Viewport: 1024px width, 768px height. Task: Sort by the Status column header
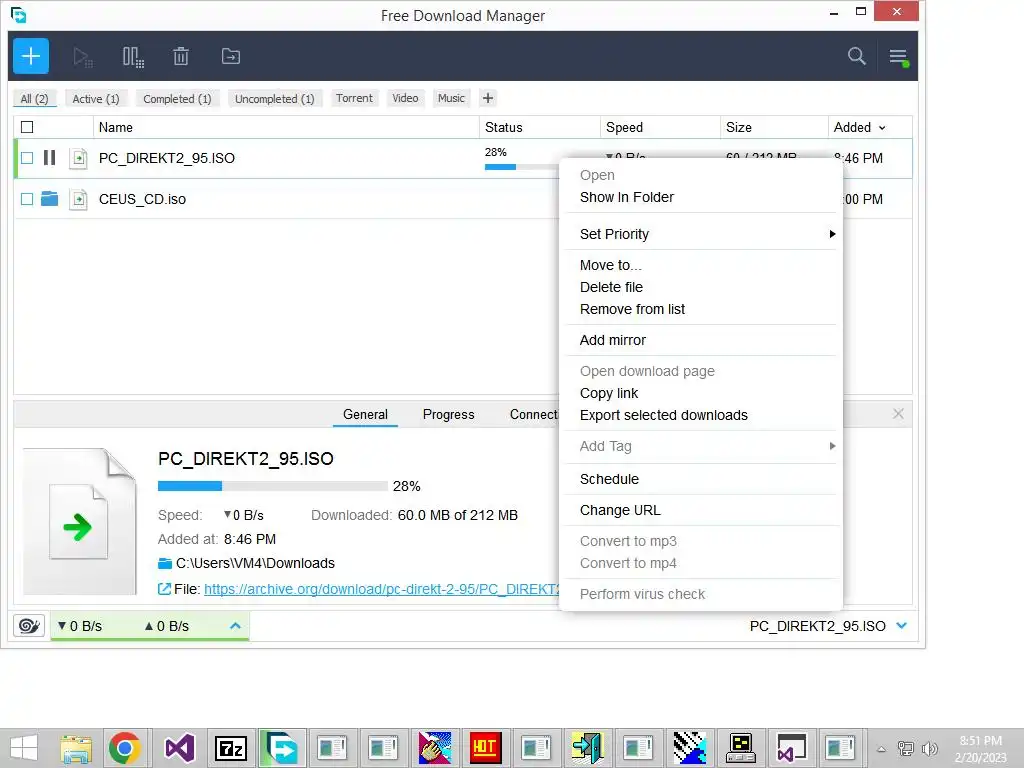coord(539,127)
